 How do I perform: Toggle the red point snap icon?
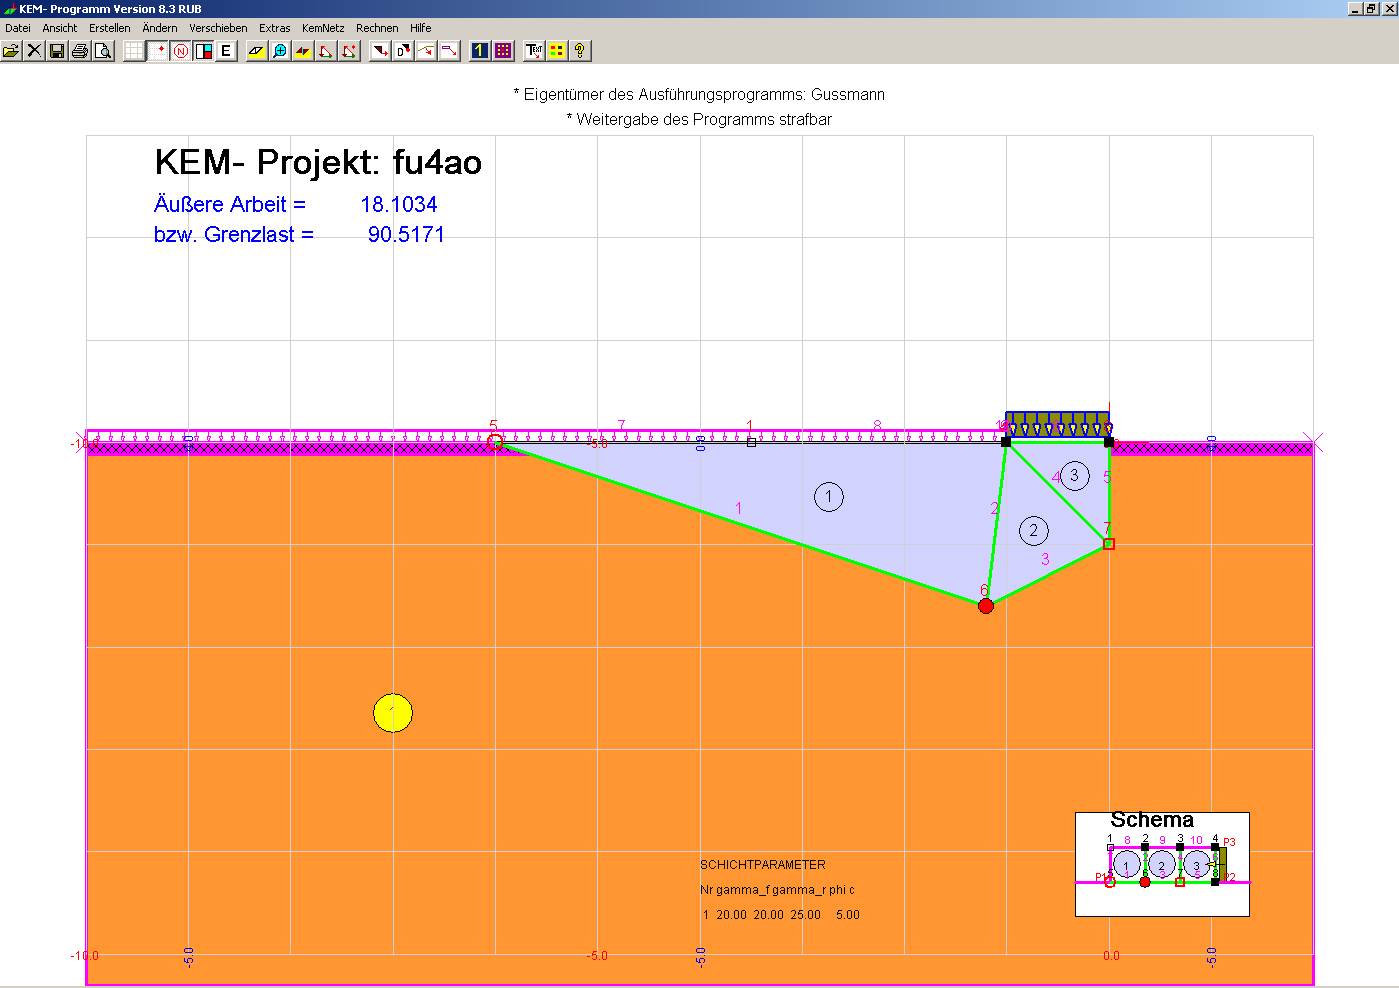point(158,50)
